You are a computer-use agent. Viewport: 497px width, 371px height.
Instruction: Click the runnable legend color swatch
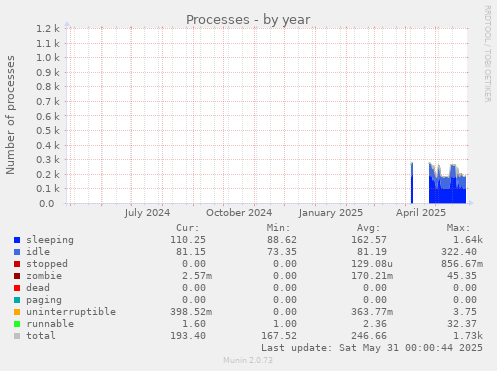(x=17, y=324)
